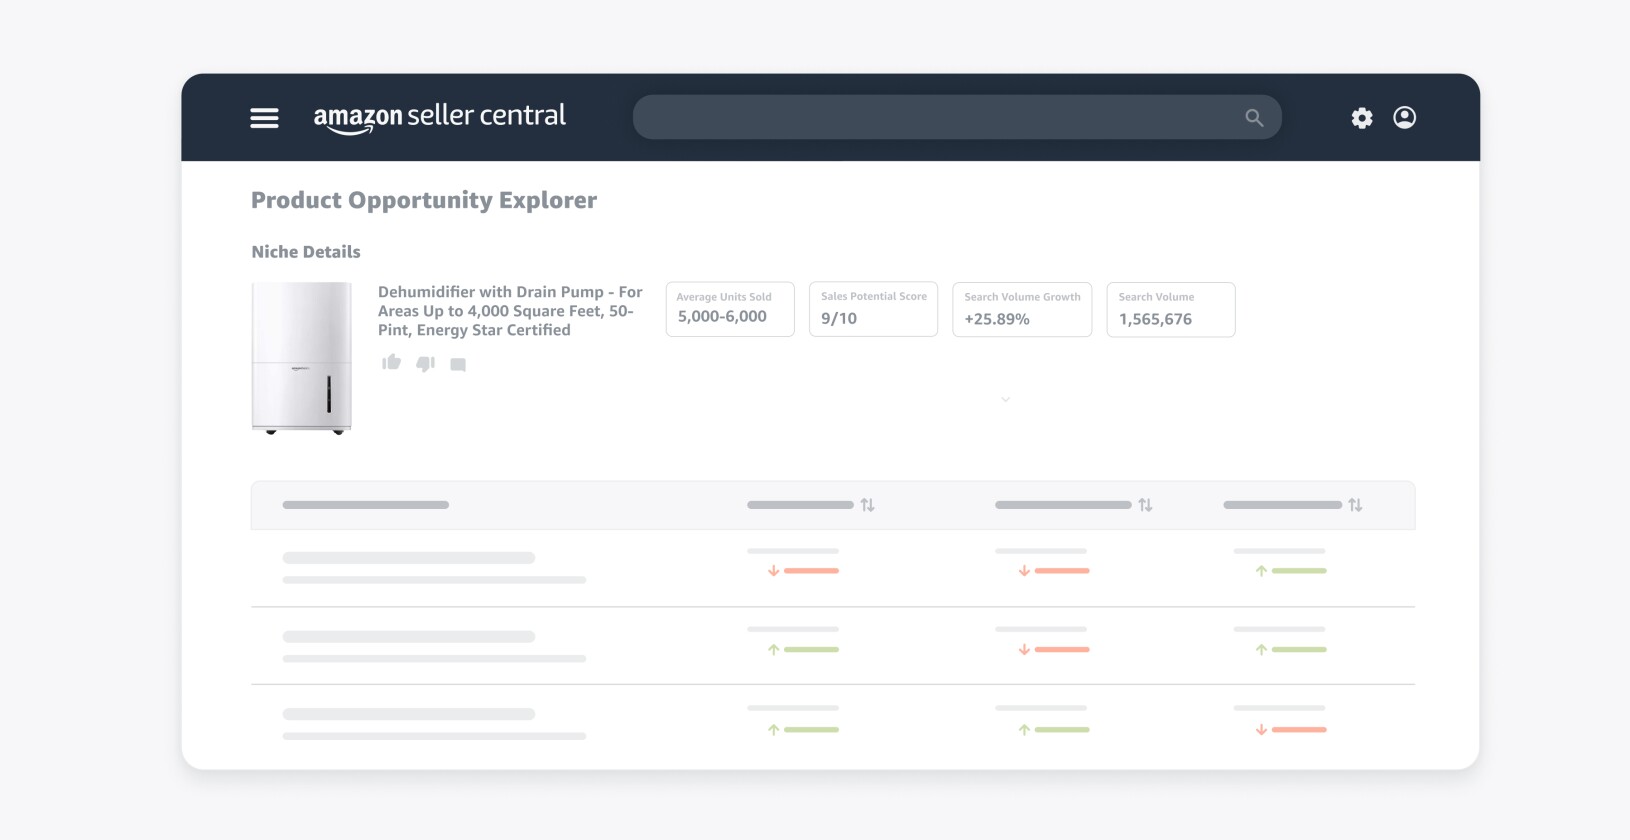Sort table by the second column arrows
Image resolution: width=1630 pixels, height=840 pixels.
tap(867, 505)
